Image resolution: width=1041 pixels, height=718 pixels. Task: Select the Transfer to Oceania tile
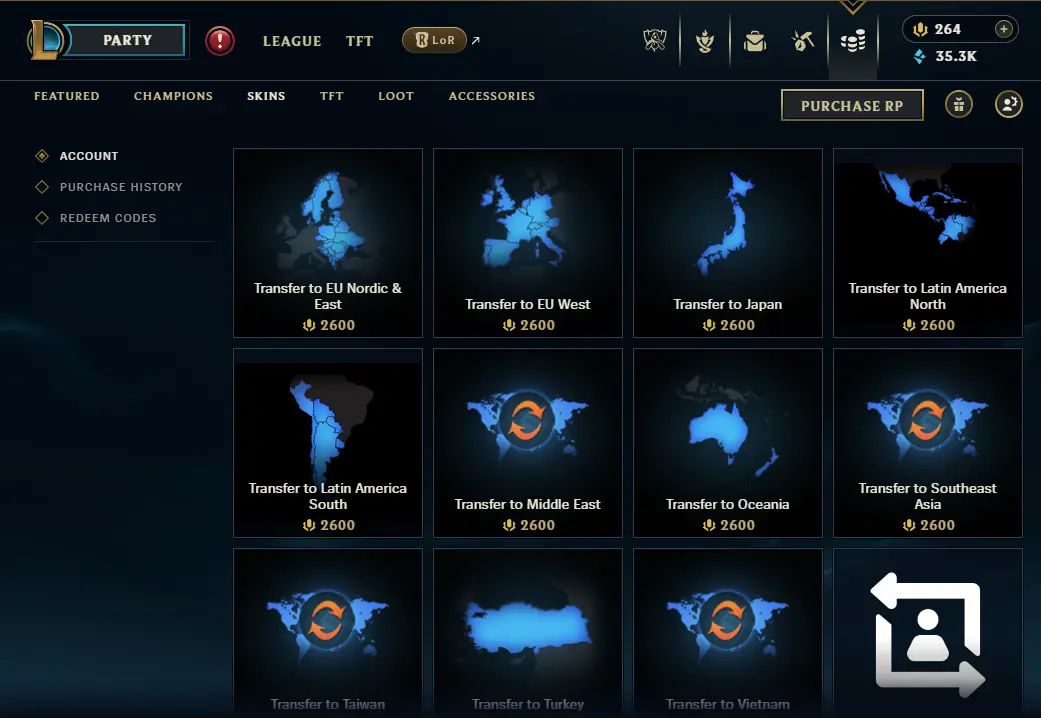click(x=728, y=443)
